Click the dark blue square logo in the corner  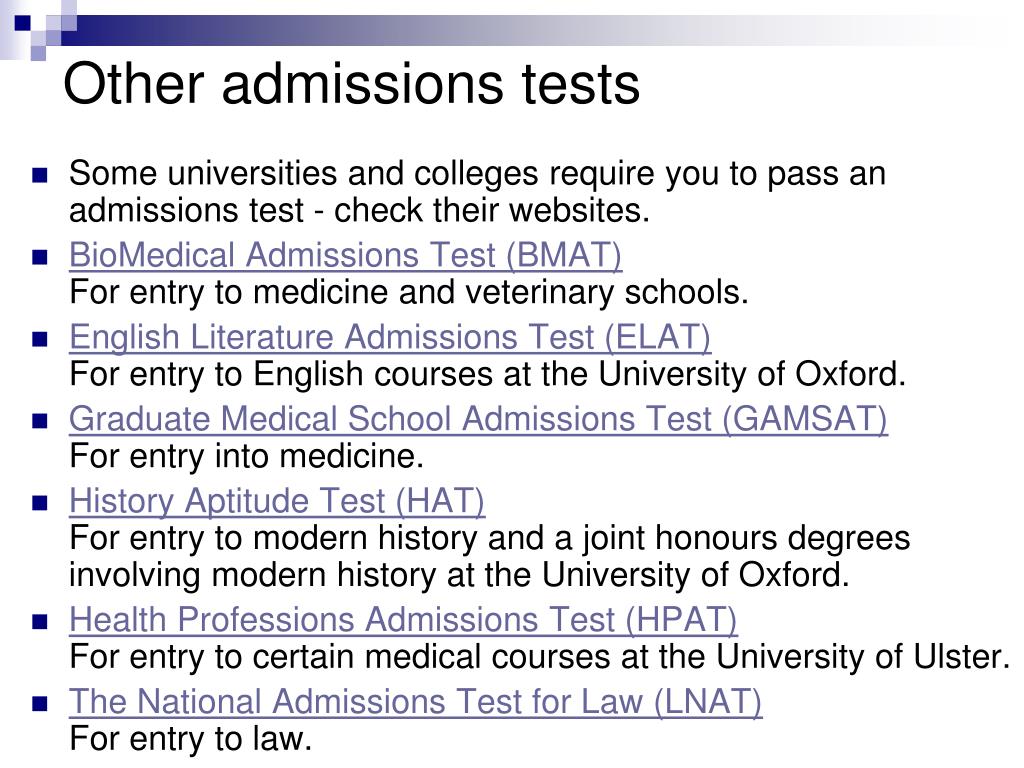pyautogui.click(x=22, y=23)
